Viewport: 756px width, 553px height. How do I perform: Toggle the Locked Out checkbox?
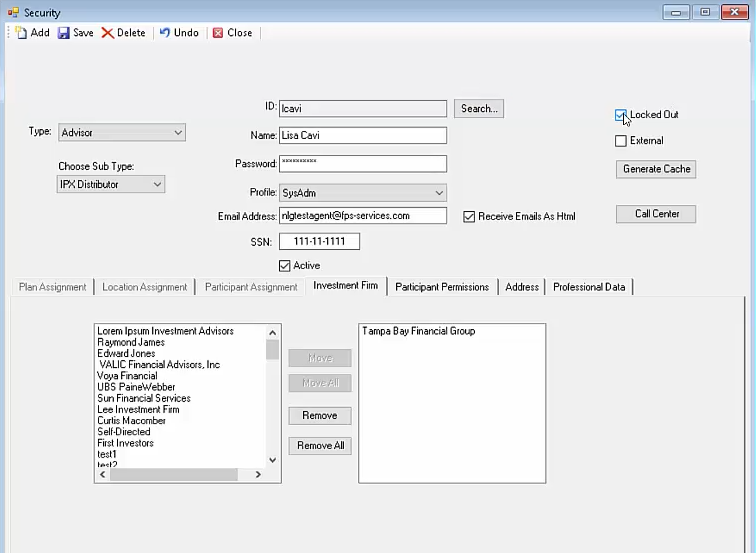621,115
